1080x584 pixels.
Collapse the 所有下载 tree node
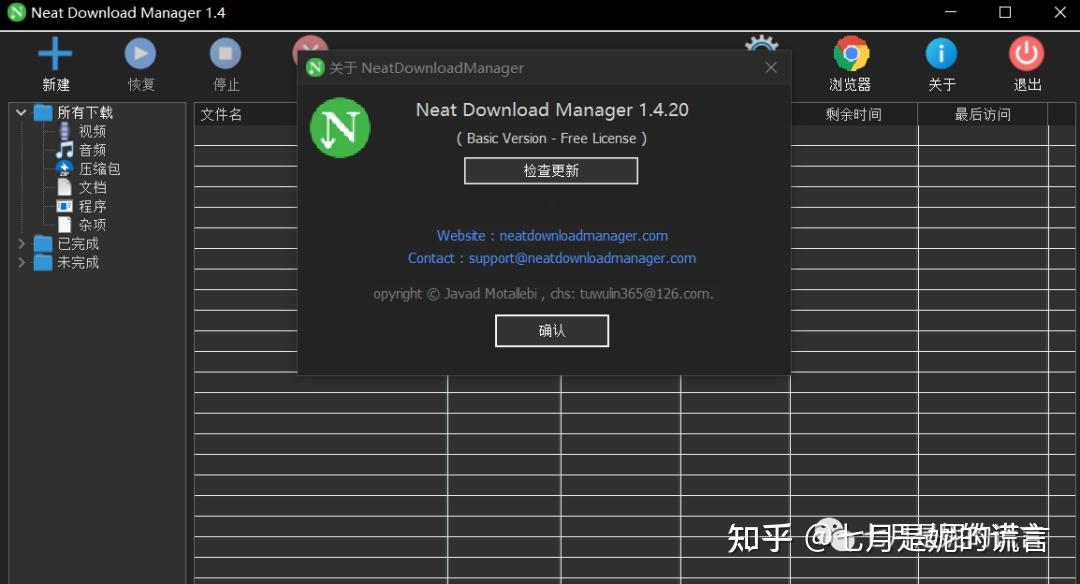(21, 112)
